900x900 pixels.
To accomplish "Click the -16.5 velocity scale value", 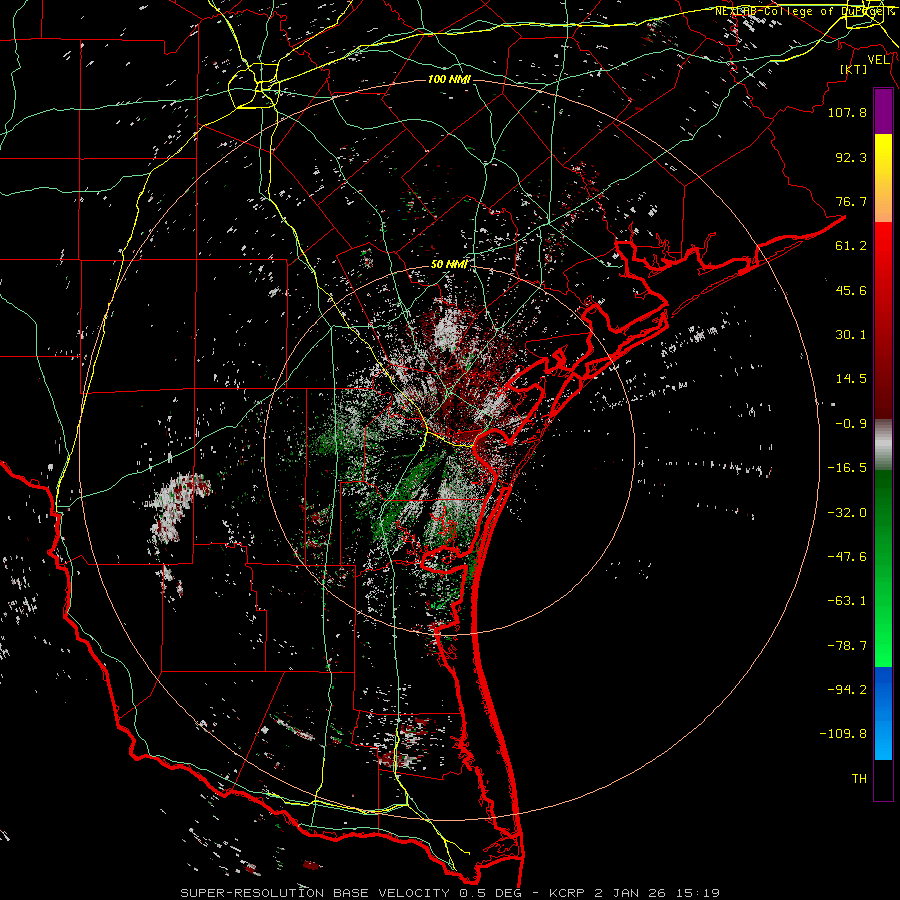I will 847,468.
